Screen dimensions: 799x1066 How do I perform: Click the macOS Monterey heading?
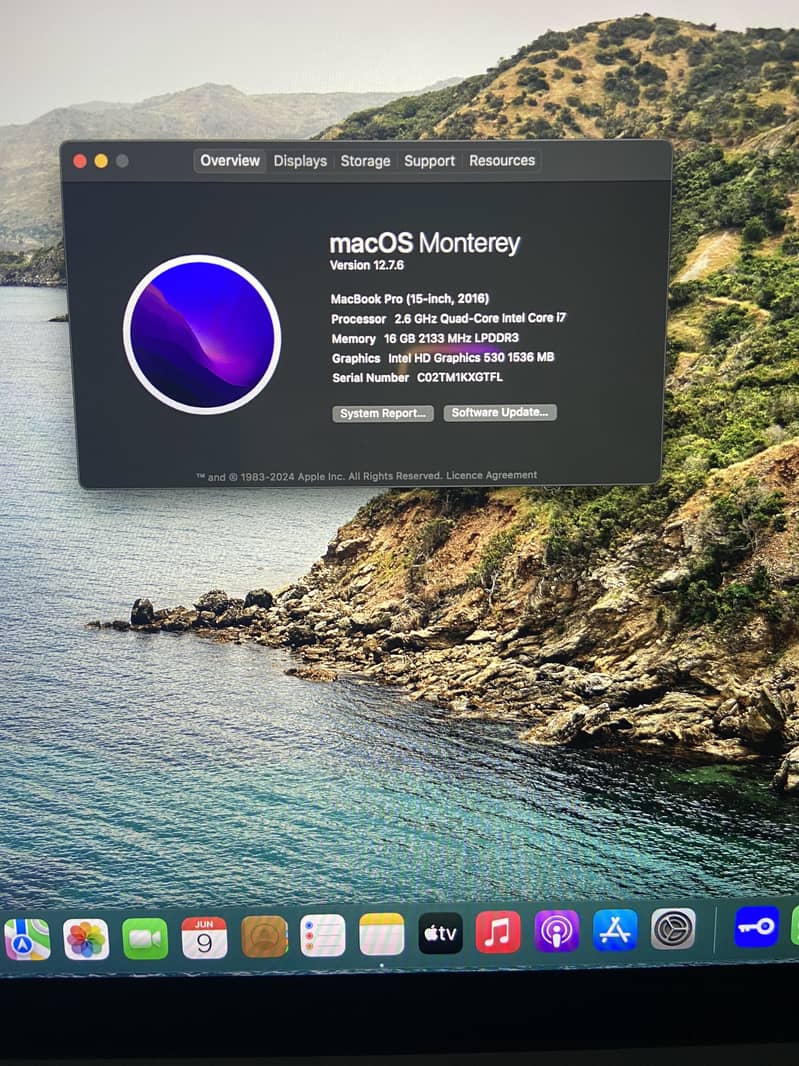(424, 243)
